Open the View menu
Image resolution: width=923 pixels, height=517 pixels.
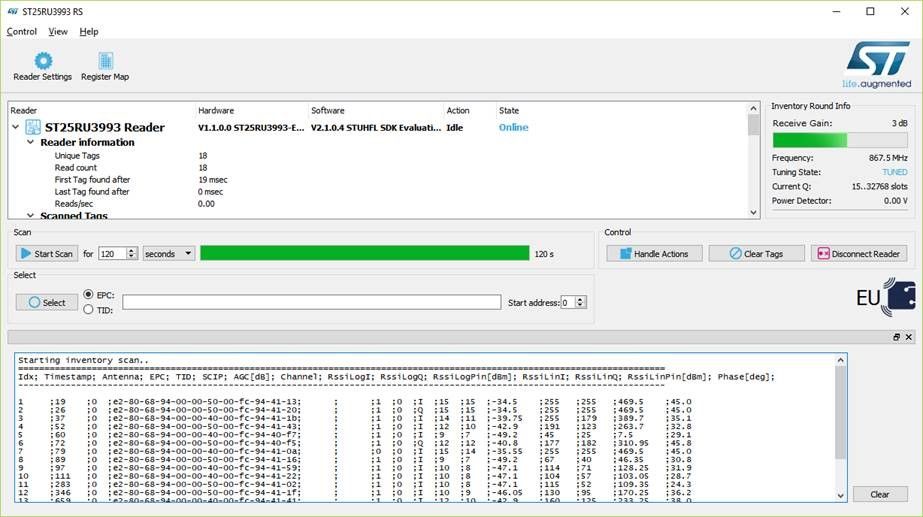[58, 32]
